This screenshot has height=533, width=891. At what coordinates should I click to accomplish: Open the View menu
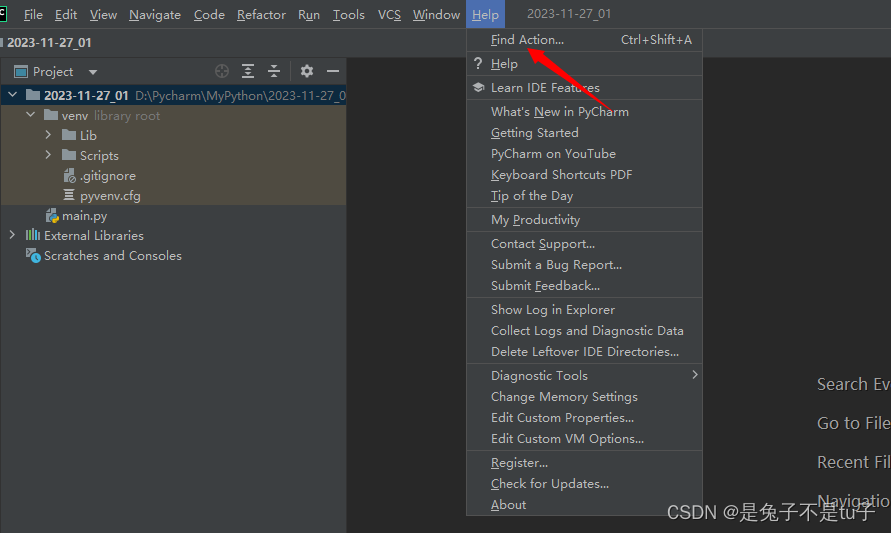[103, 15]
